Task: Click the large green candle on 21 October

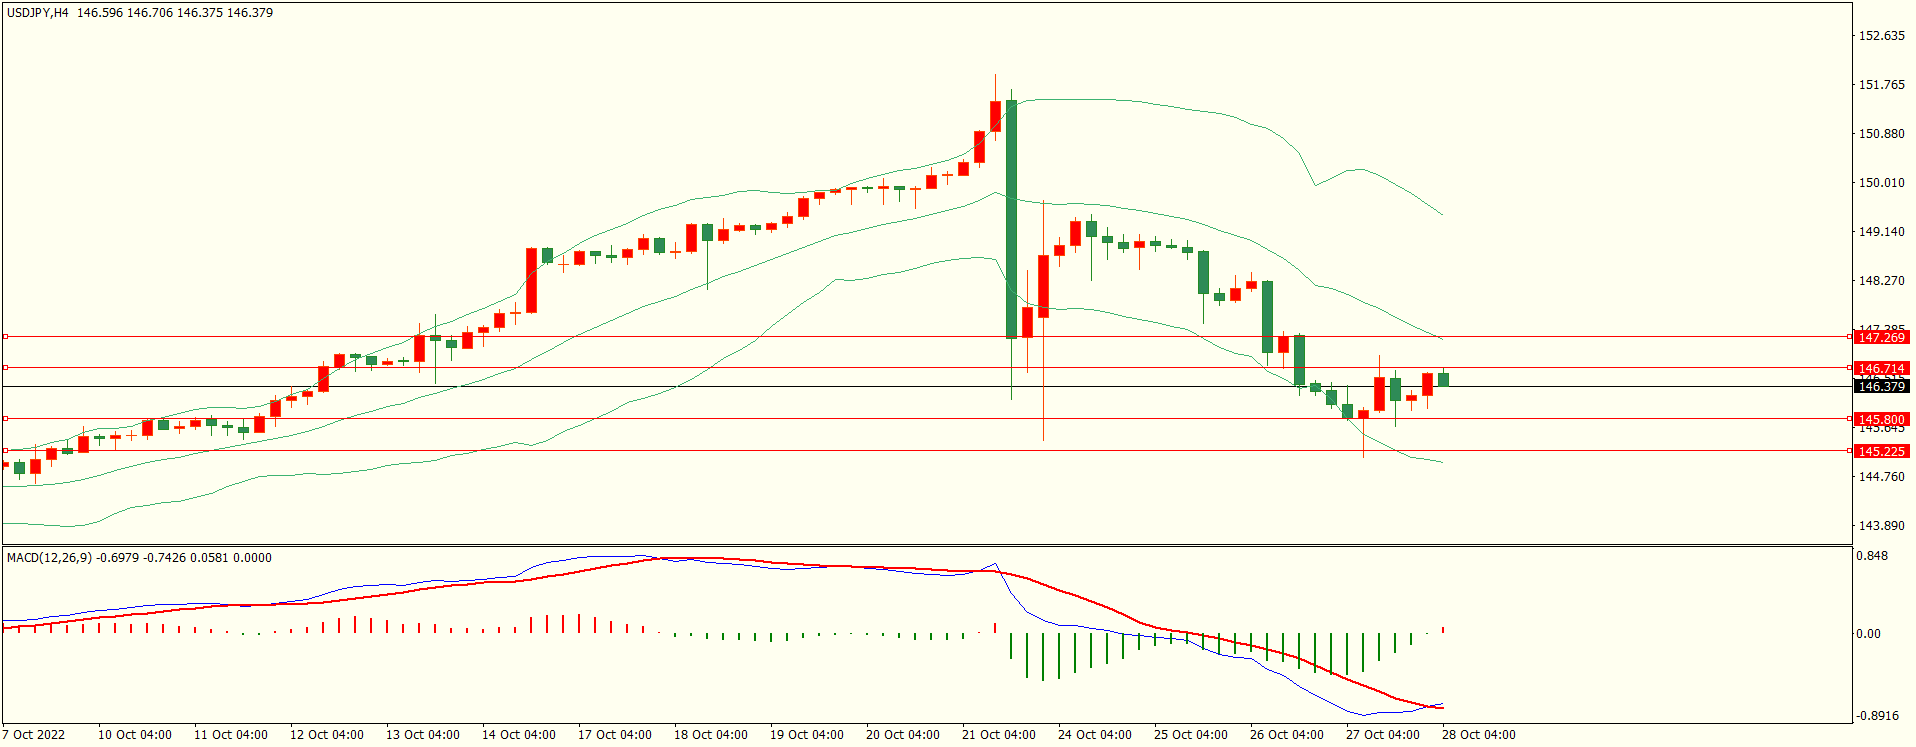Action: (x=1011, y=220)
